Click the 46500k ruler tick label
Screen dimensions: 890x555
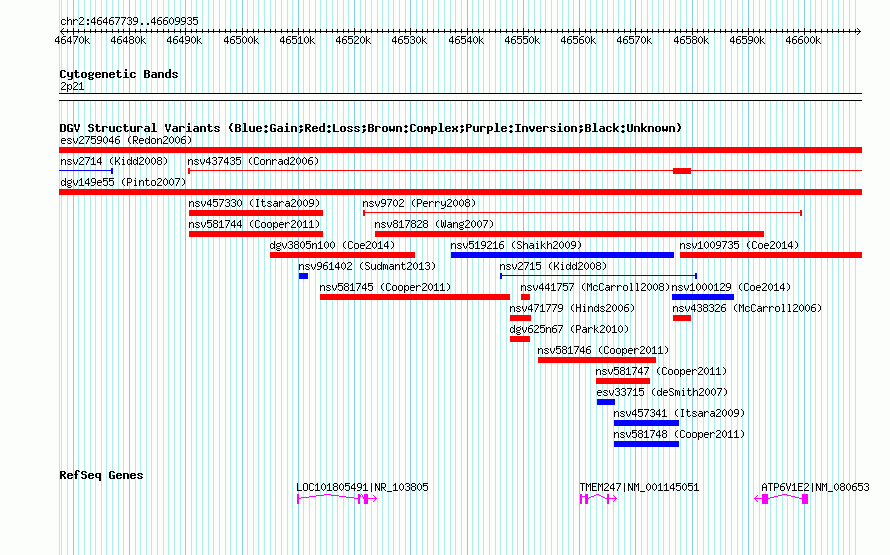(241, 41)
